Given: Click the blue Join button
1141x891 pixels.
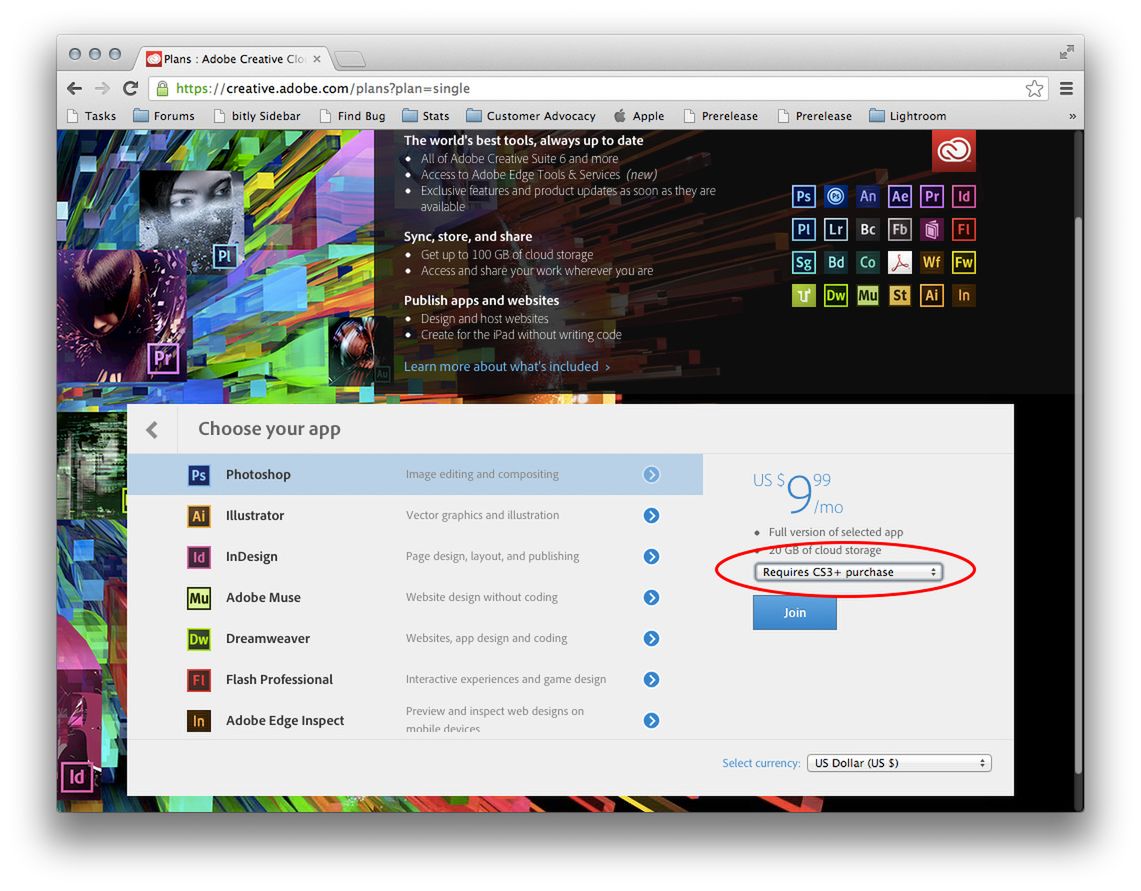Looking at the screenshot, I should point(795,613).
